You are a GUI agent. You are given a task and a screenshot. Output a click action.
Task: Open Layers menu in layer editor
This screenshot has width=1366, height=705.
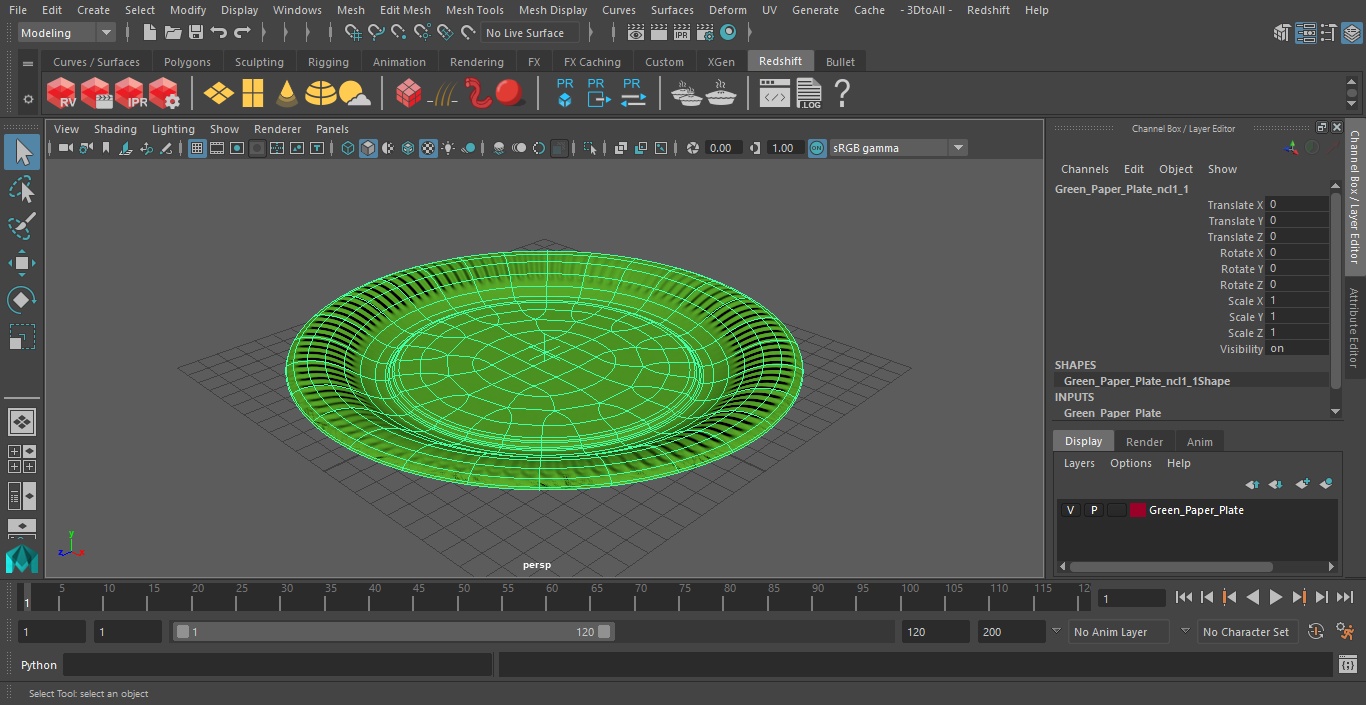pos(1079,463)
